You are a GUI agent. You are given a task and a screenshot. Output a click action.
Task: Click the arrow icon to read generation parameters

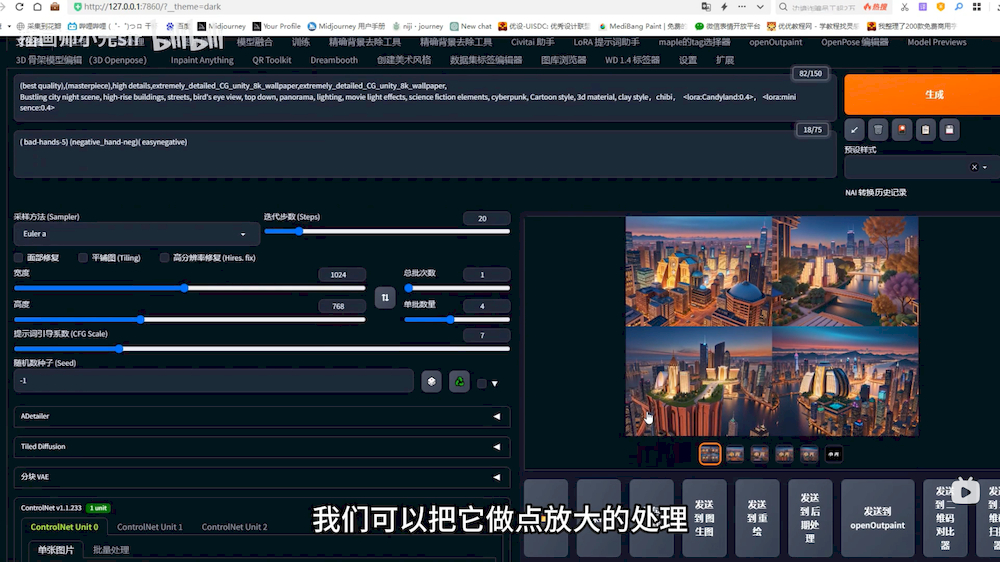click(854, 129)
